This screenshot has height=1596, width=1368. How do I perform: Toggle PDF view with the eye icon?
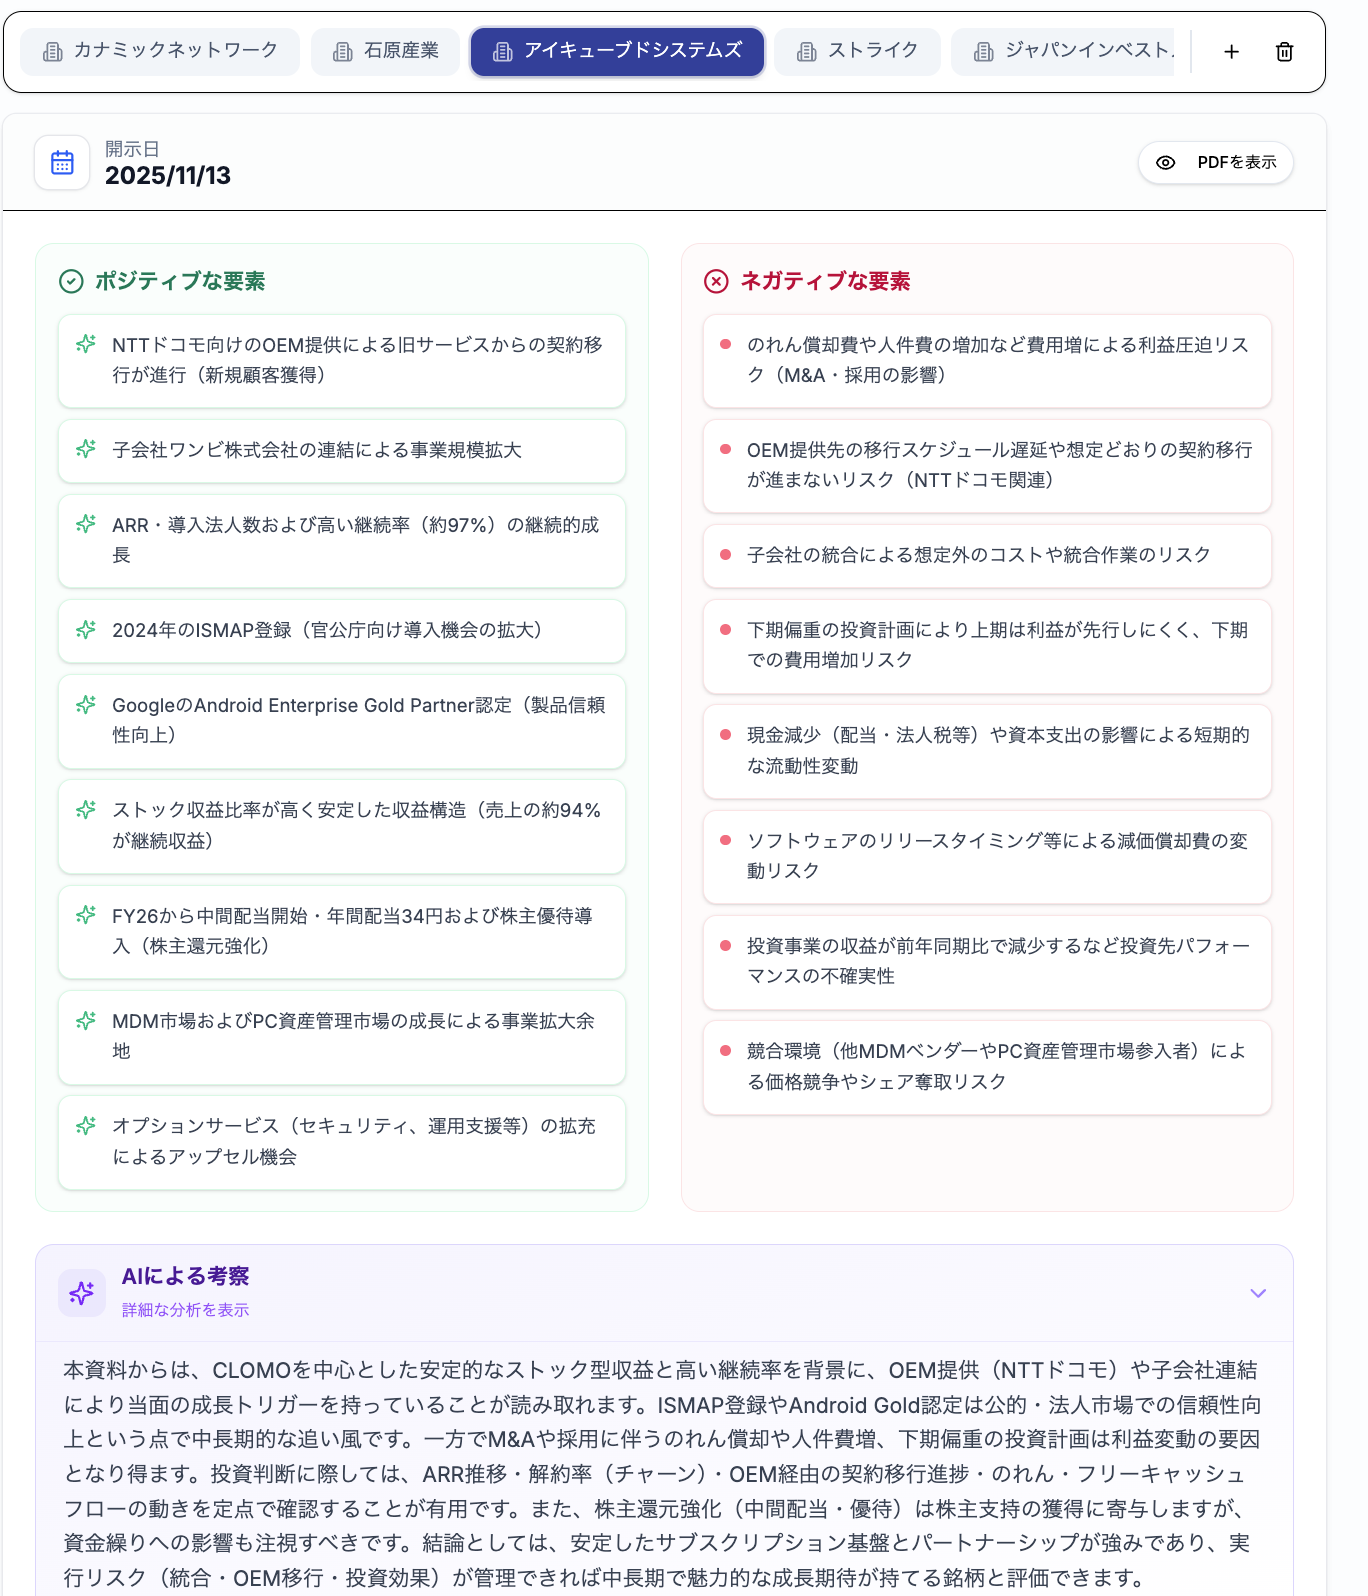click(x=1165, y=162)
